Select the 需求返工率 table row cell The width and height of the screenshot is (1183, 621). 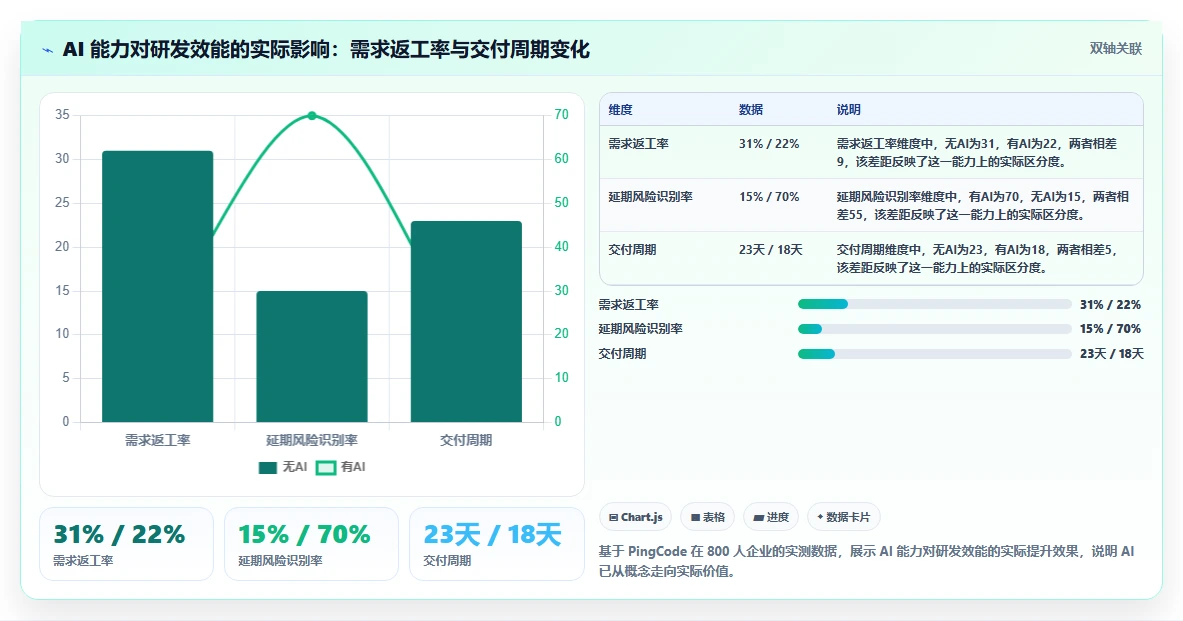[638, 143]
